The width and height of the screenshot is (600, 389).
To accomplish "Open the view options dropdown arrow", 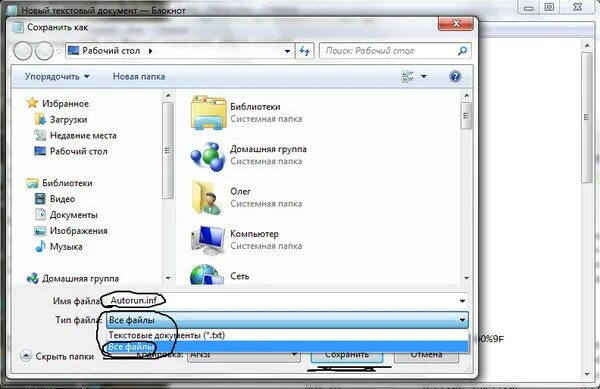I will coord(424,76).
